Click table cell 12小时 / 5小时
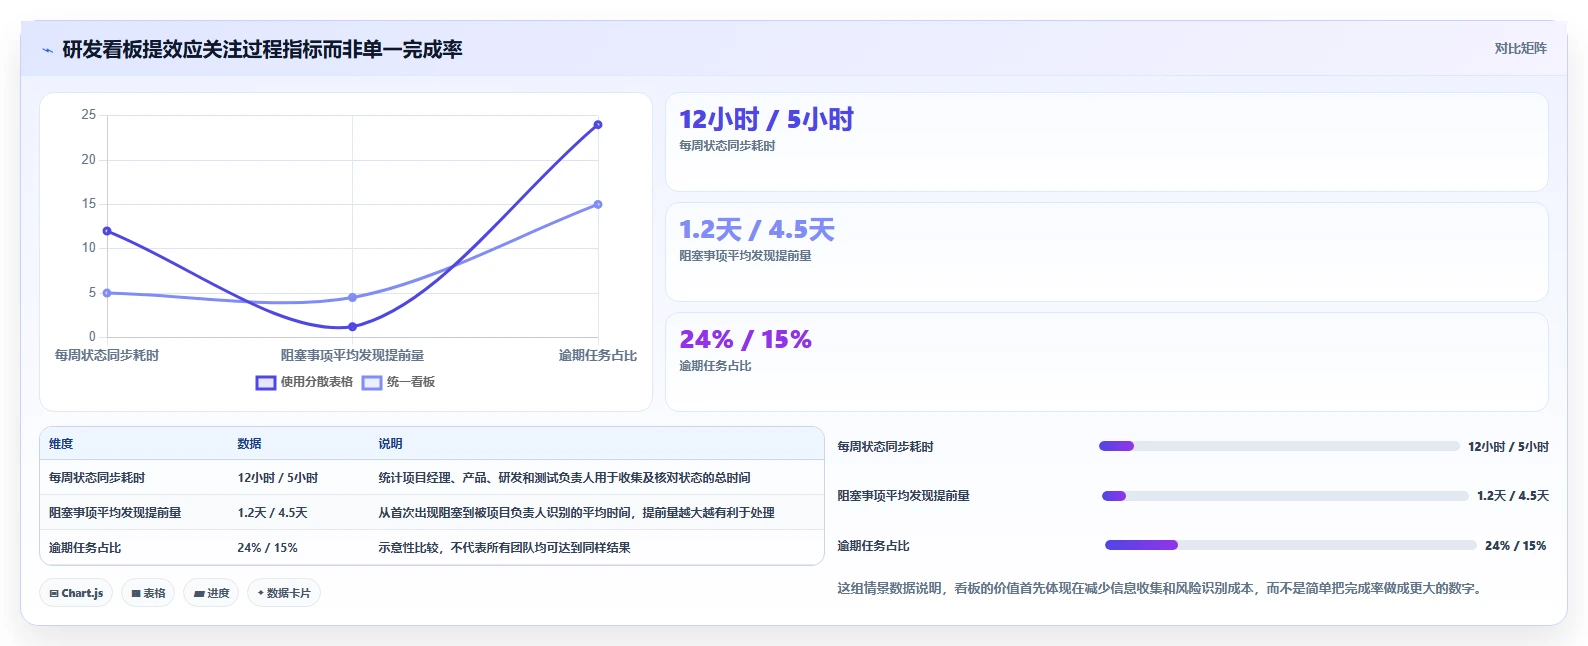This screenshot has height=646, width=1588. click(x=278, y=478)
